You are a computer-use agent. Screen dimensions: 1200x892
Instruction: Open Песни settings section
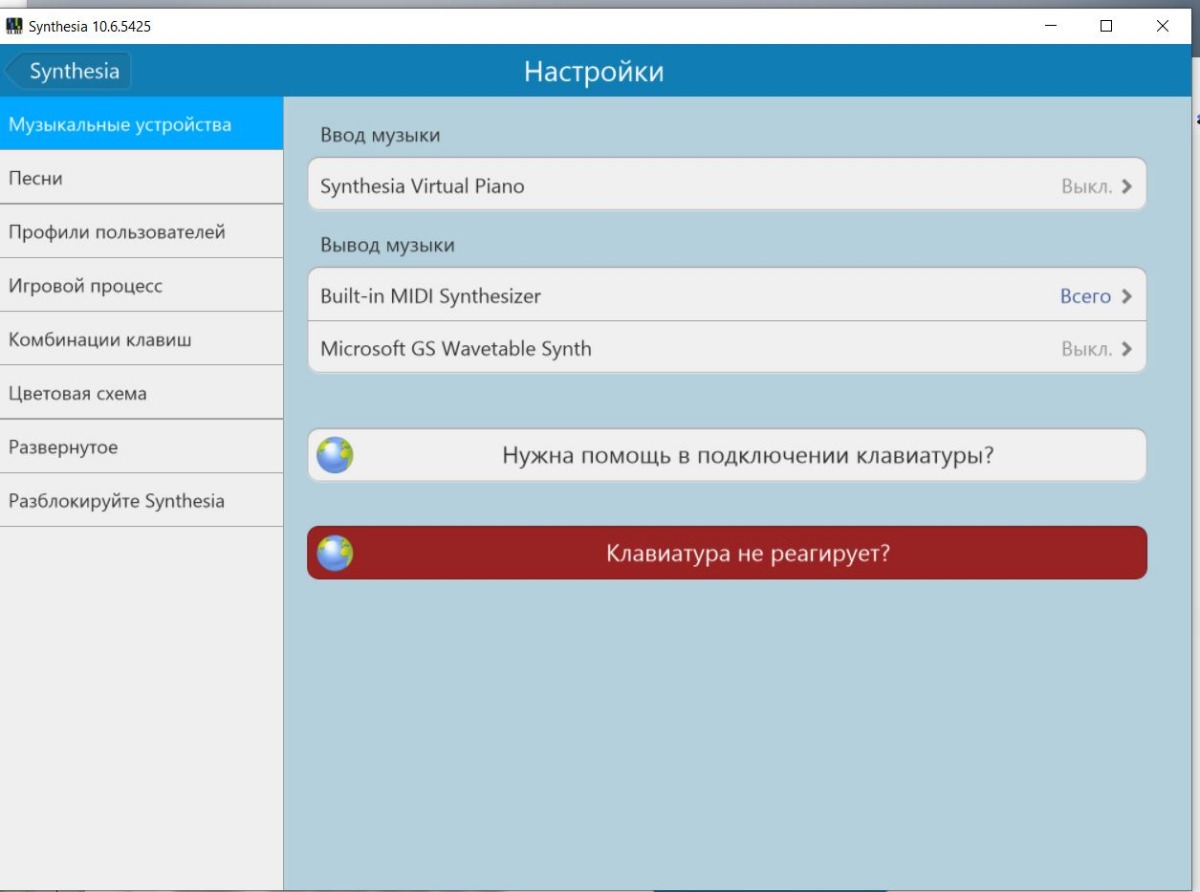tap(141, 178)
